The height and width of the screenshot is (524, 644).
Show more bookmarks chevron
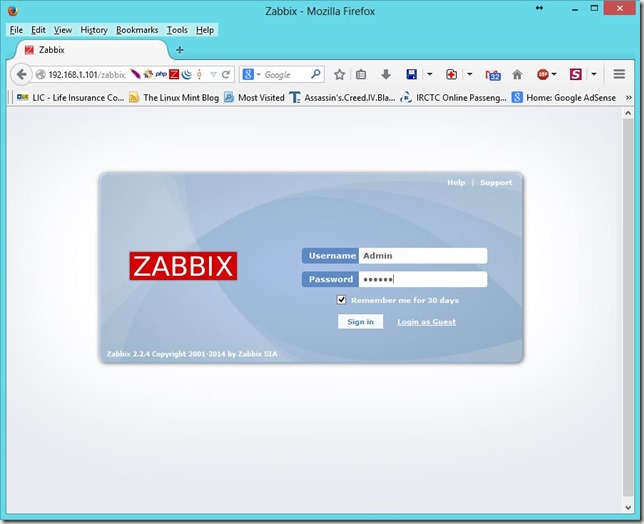[628, 98]
